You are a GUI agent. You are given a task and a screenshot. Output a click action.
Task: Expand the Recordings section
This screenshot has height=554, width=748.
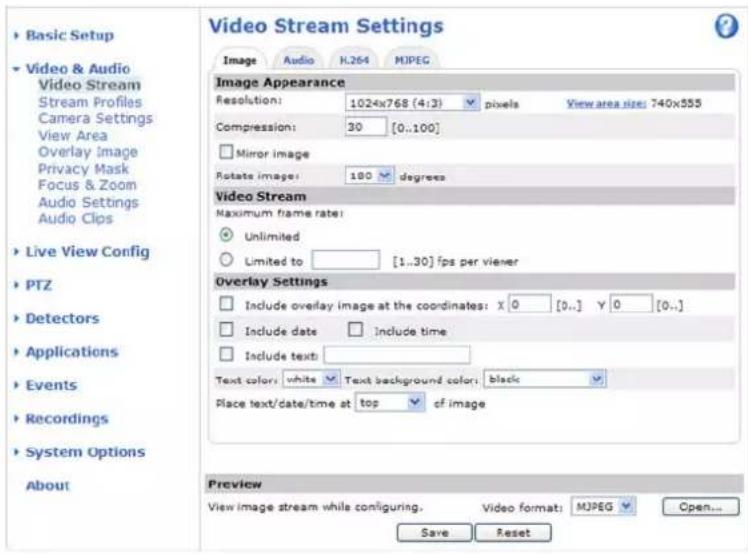point(67,418)
